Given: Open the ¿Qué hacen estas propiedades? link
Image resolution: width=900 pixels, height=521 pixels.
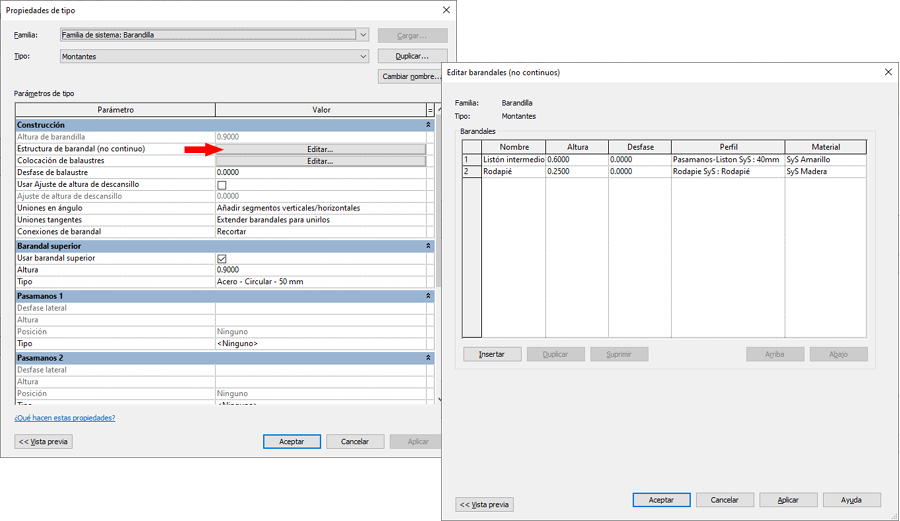Looking at the screenshot, I should [65, 418].
